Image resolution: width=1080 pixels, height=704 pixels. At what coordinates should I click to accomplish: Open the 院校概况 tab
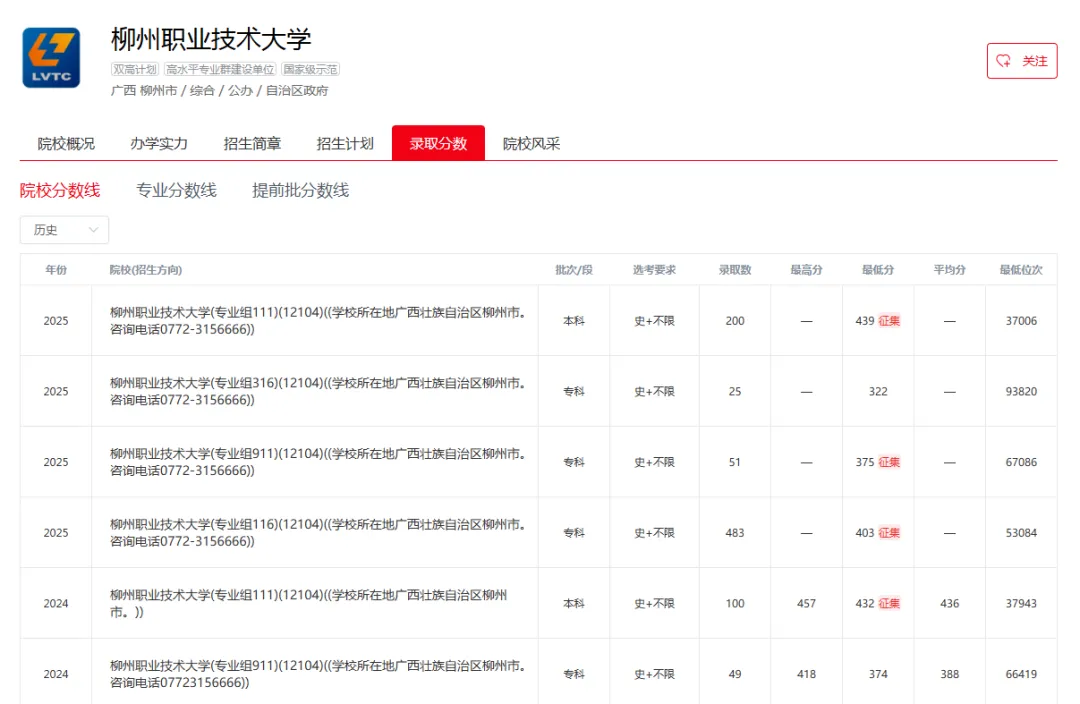point(66,143)
